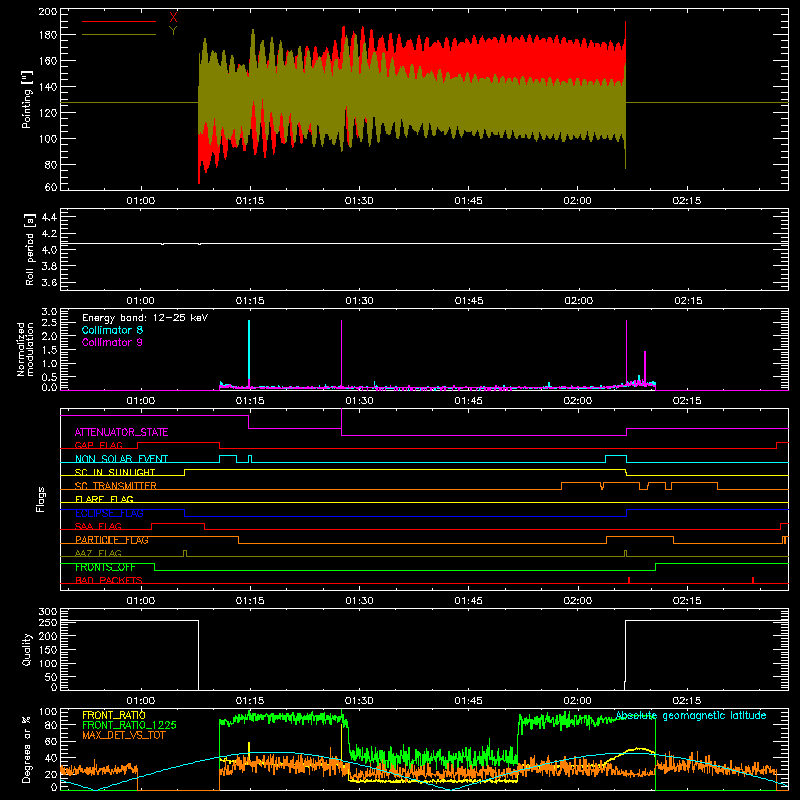Select the FLARE_FLAG label
Screen dimensions: 800x800
(104, 499)
